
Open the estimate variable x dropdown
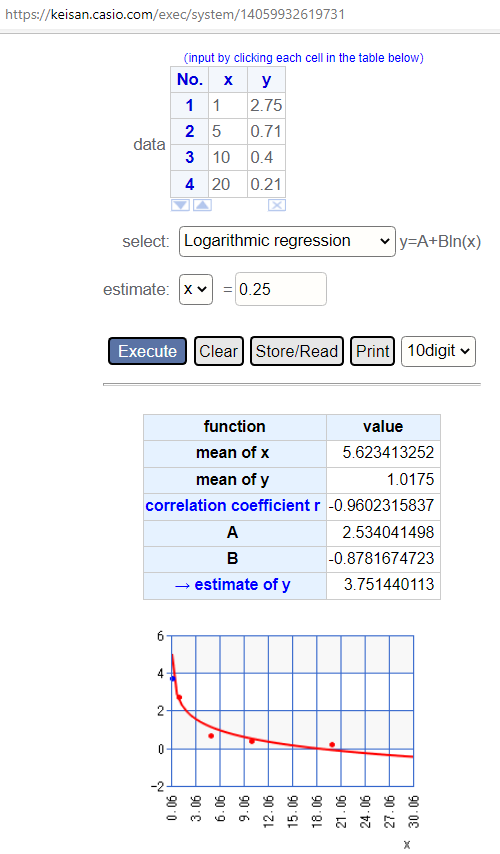(x=196, y=289)
